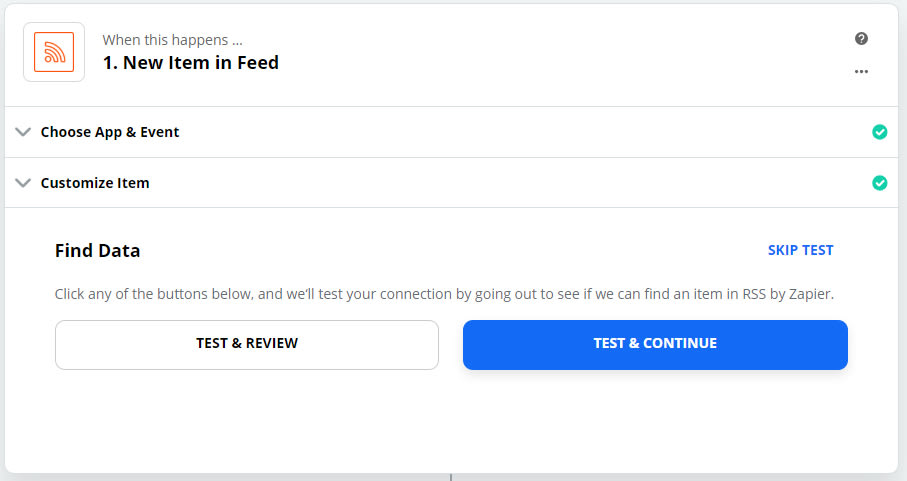Image resolution: width=907 pixels, height=481 pixels.
Task: Open the Choose App & Event section title
Action: (110, 132)
